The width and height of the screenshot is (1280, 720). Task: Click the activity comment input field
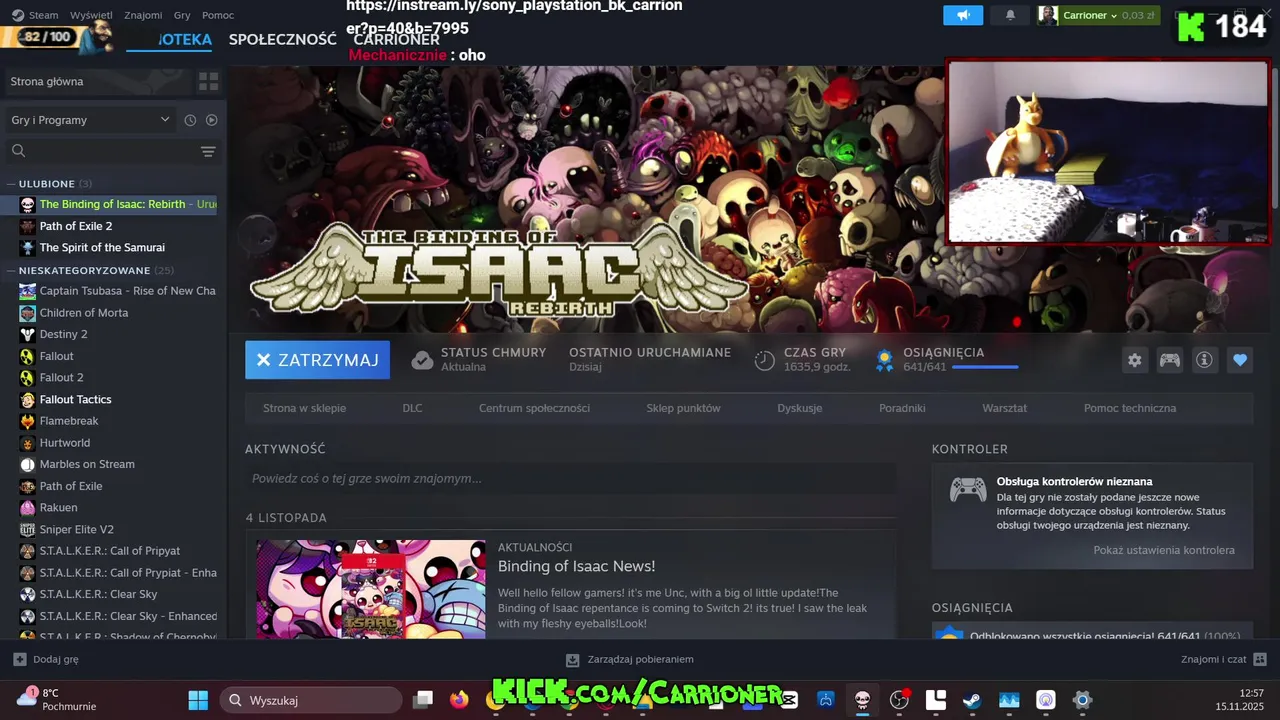(x=570, y=478)
